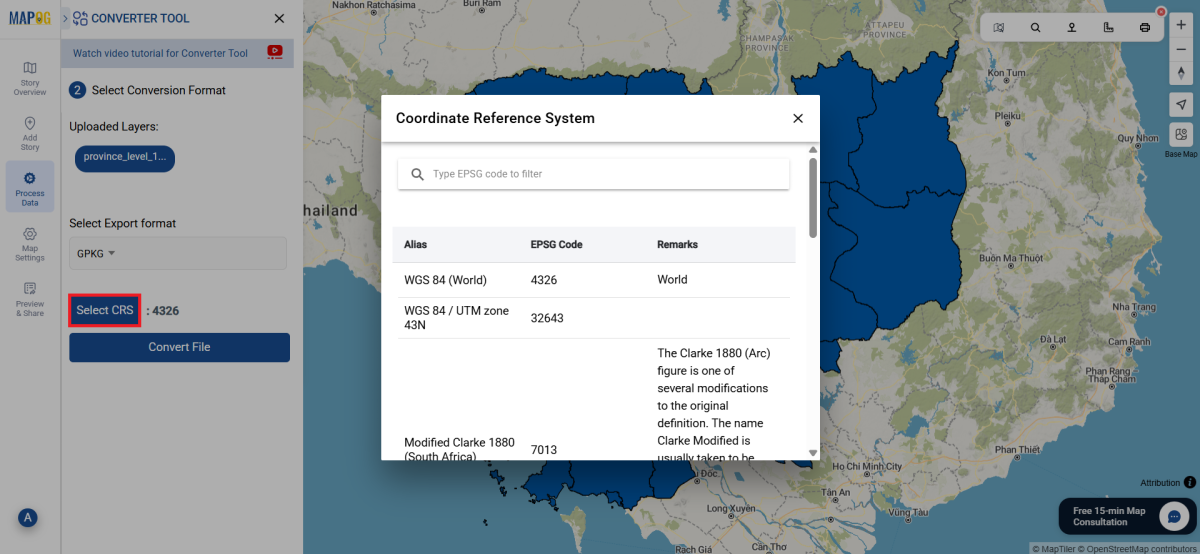Screen dimensions: 1200x554
Task: Click the Select CRS button
Action: click(105, 310)
